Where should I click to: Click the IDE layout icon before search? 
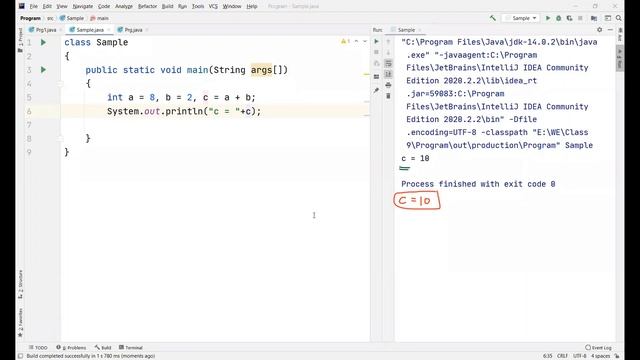tap(608, 18)
